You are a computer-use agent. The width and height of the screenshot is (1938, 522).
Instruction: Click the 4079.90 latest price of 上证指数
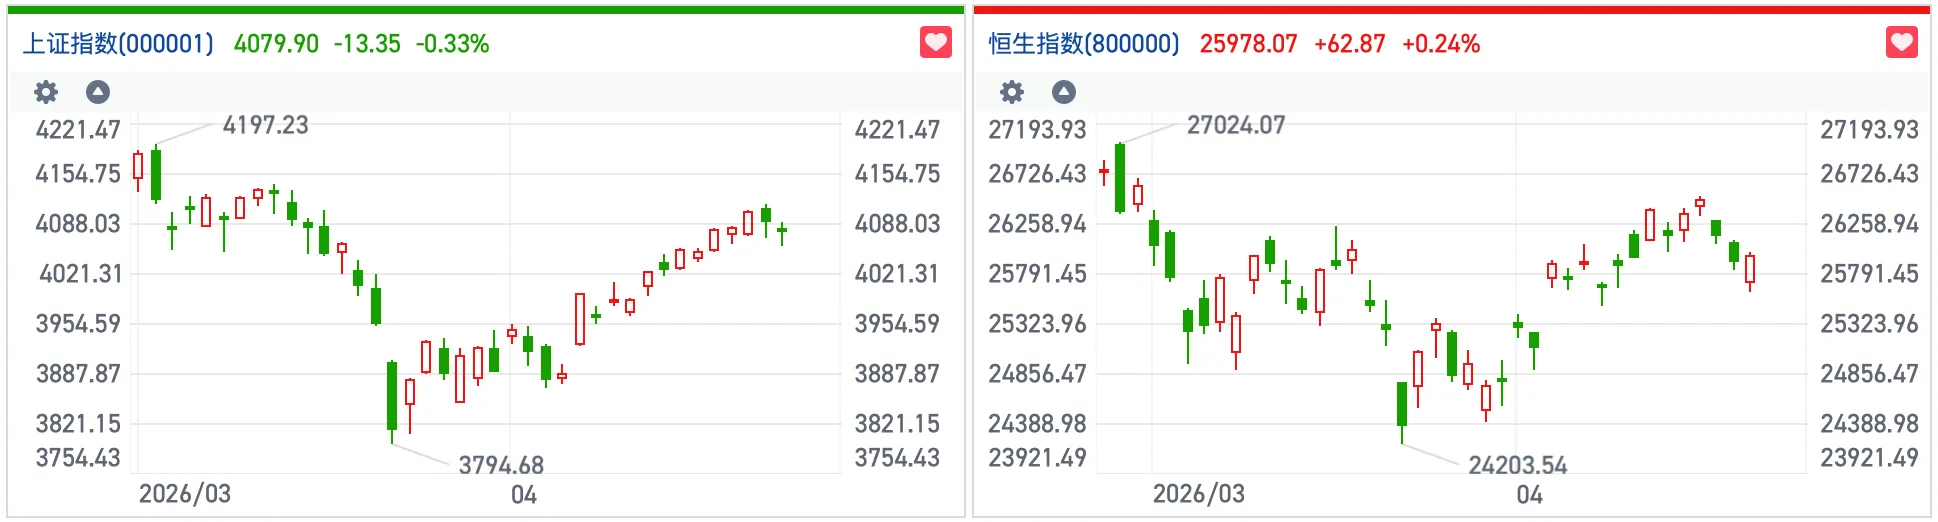[276, 44]
